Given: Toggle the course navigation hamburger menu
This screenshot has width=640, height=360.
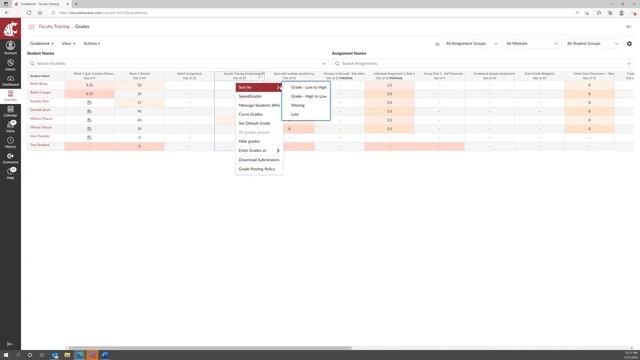Looking at the screenshot, I should [x=31, y=27].
